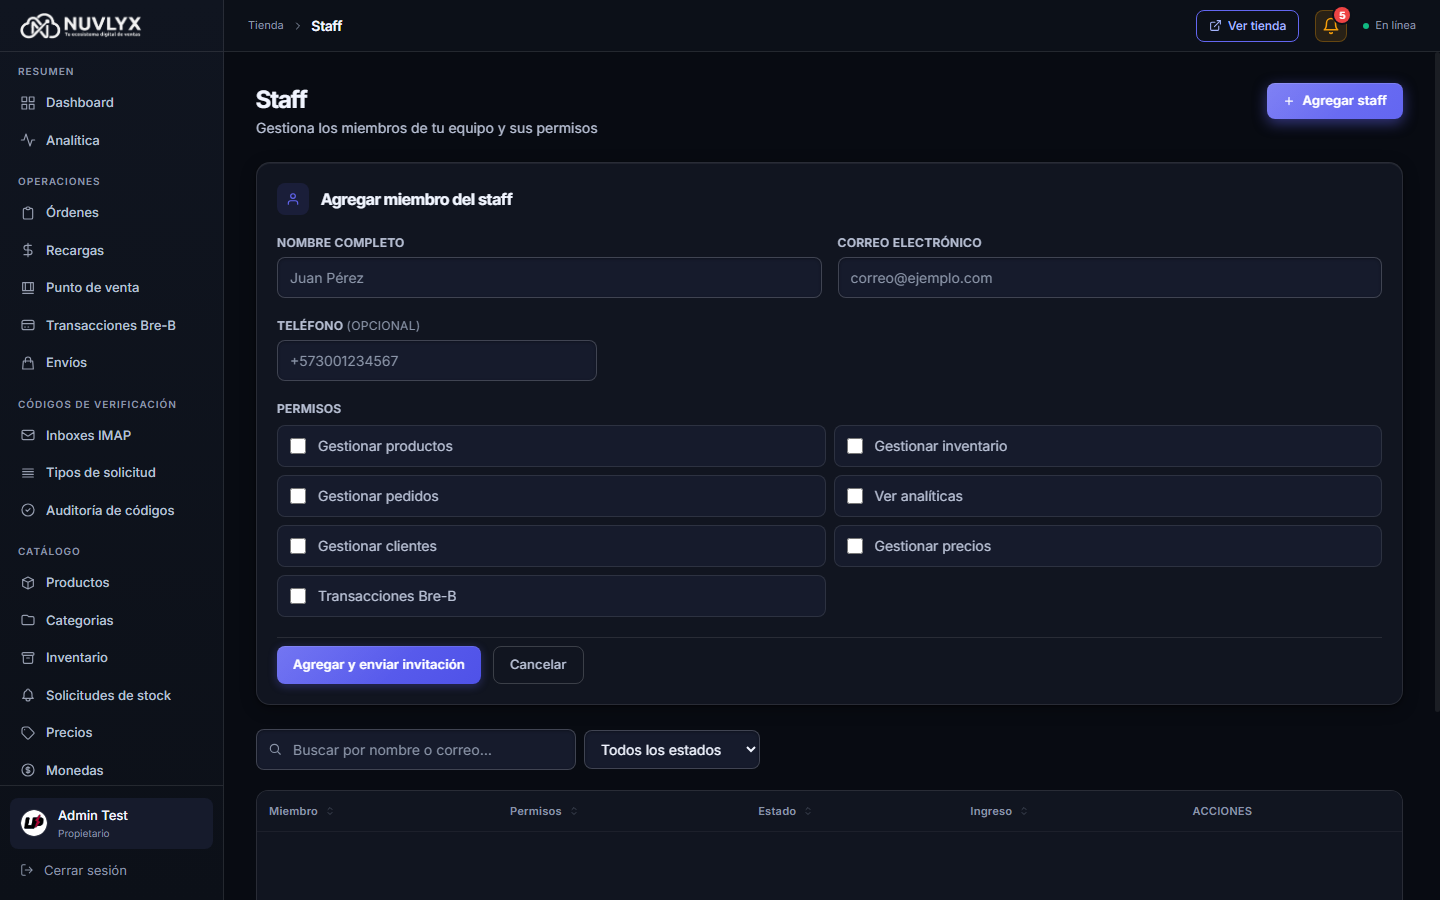Click the Cerrar sesión logout icon
The height and width of the screenshot is (900, 1440).
pos(27,871)
